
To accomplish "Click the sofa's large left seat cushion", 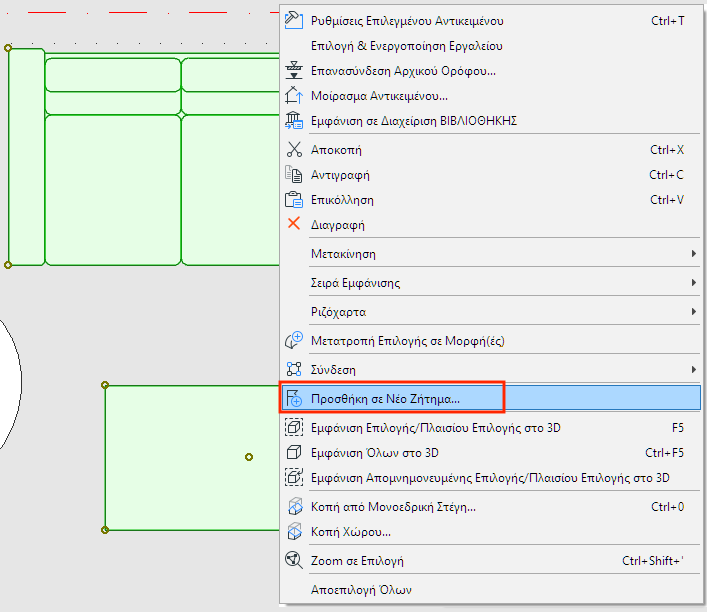I will 113,190.
